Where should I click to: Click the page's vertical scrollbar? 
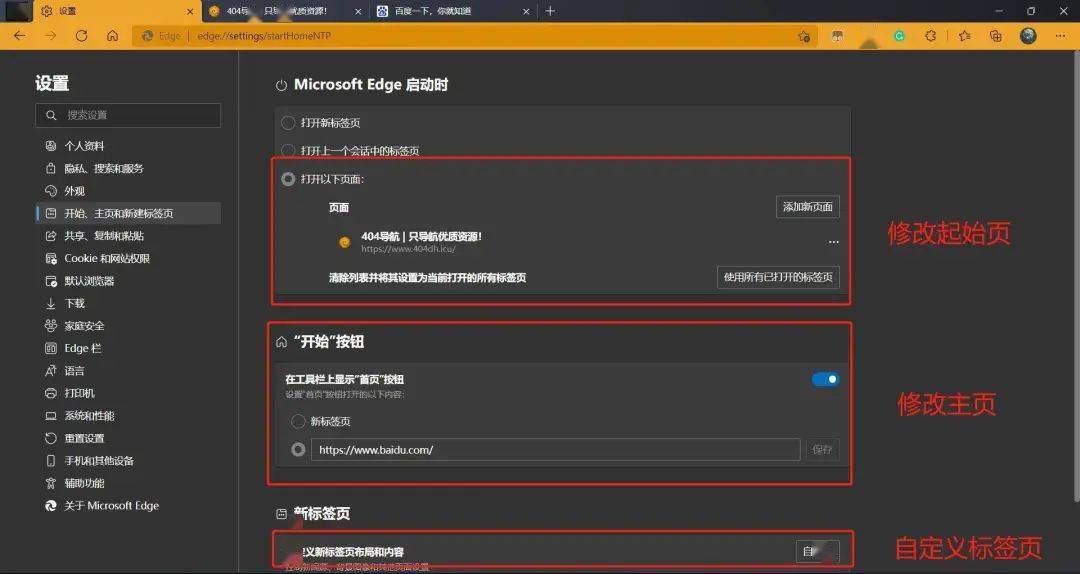click(1076, 276)
